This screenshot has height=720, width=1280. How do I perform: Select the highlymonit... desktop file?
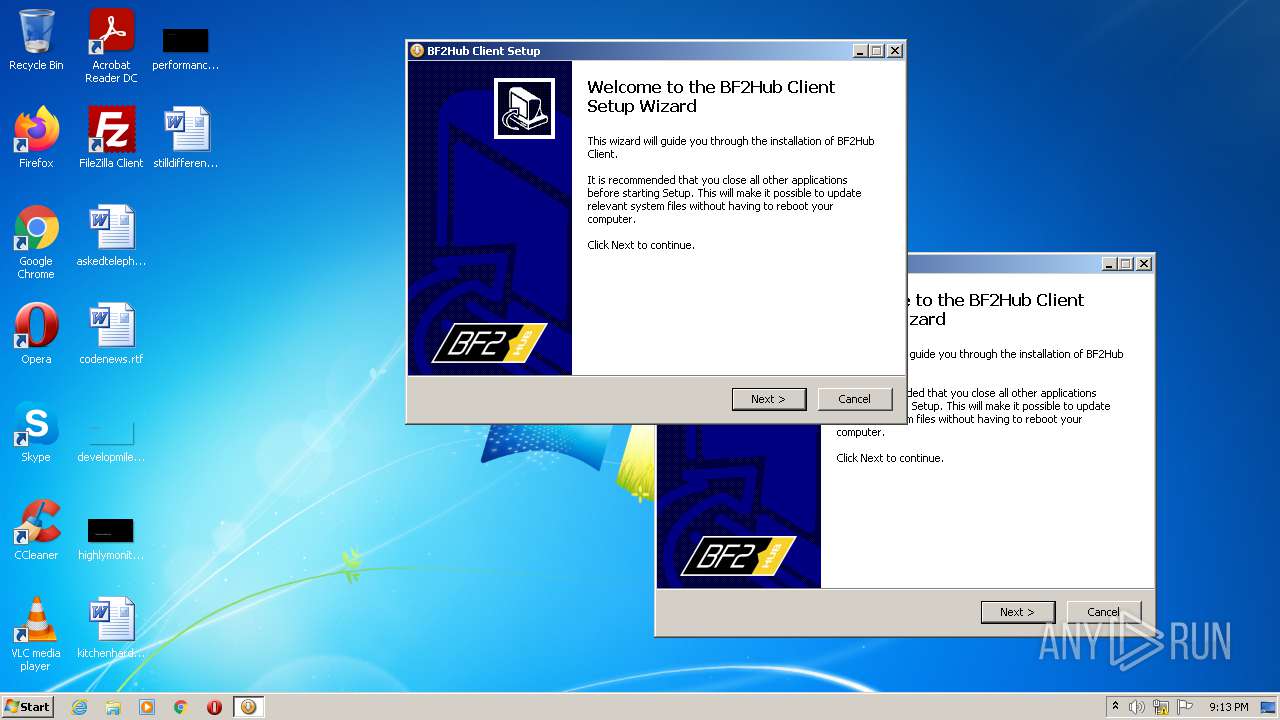[x=111, y=538]
